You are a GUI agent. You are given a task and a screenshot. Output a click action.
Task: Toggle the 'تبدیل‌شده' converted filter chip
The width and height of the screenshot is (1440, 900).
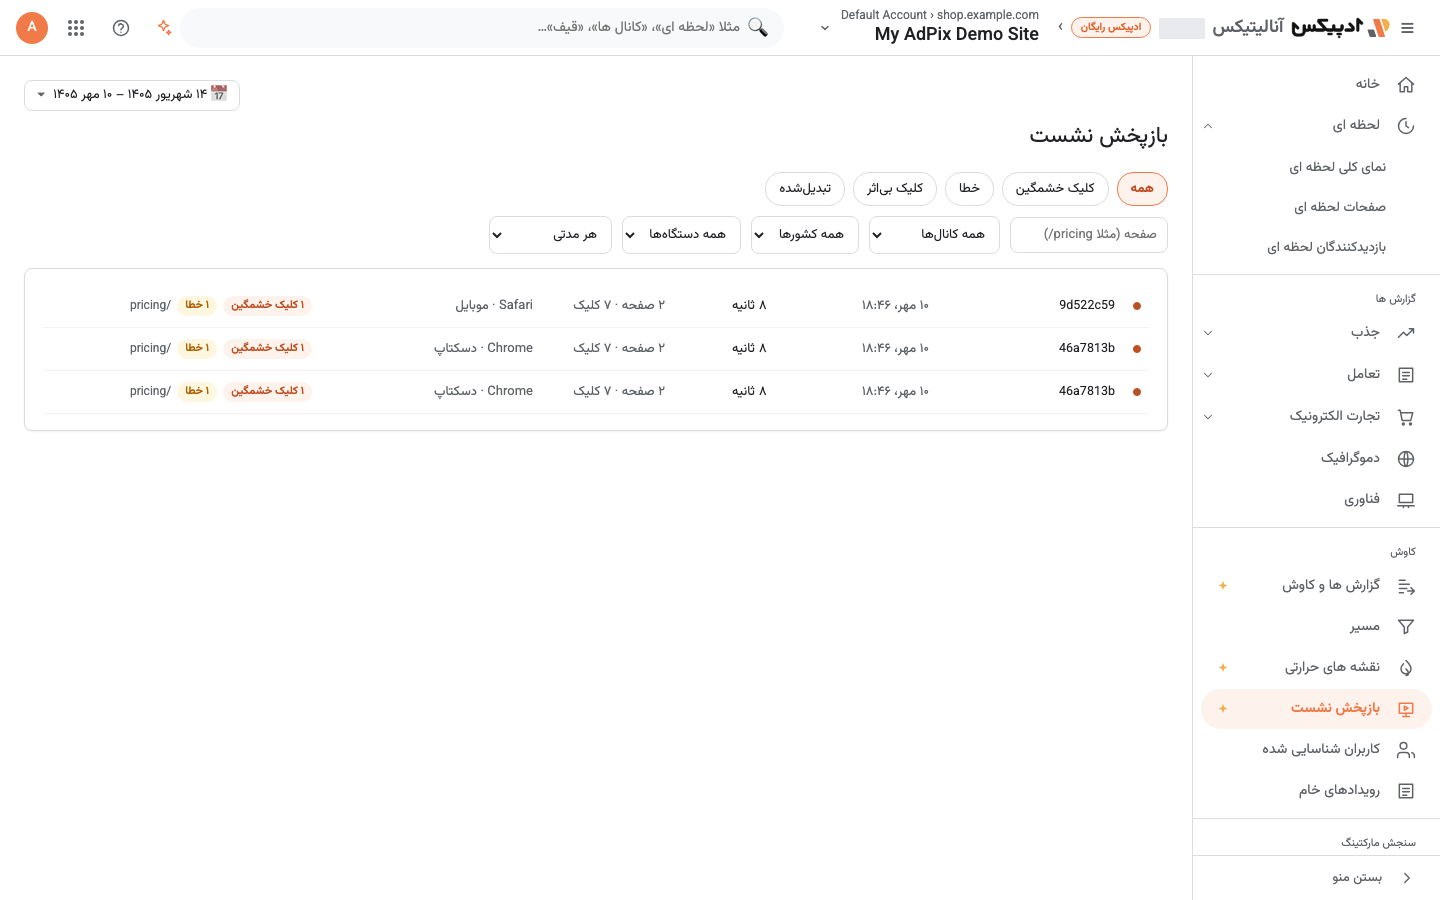coord(805,189)
